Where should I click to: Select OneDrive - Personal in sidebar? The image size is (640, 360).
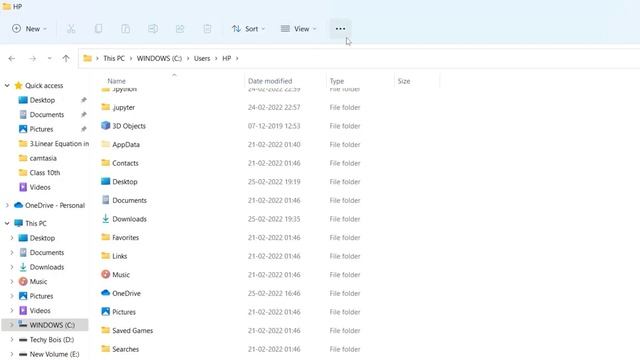pyautogui.click(x=55, y=205)
